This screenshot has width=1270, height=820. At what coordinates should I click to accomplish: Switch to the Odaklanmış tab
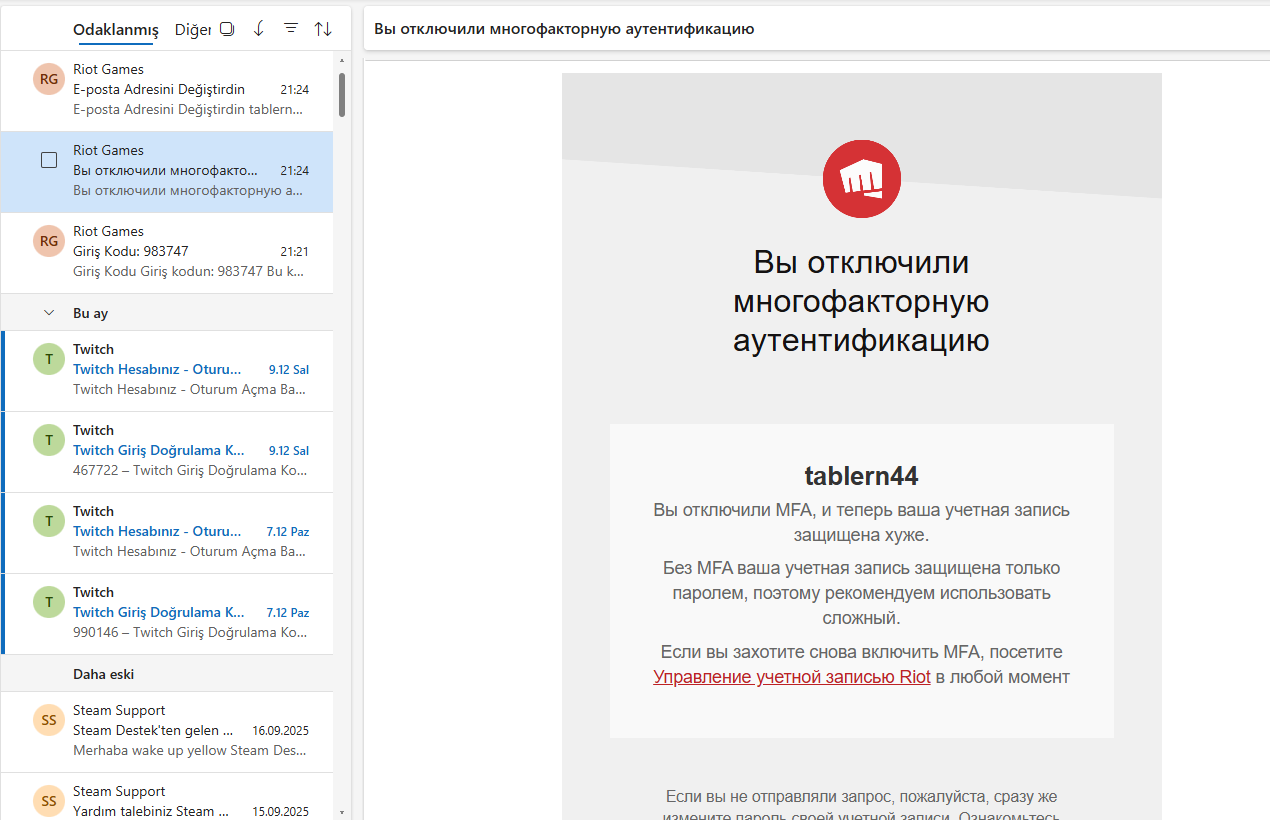[115, 30]
